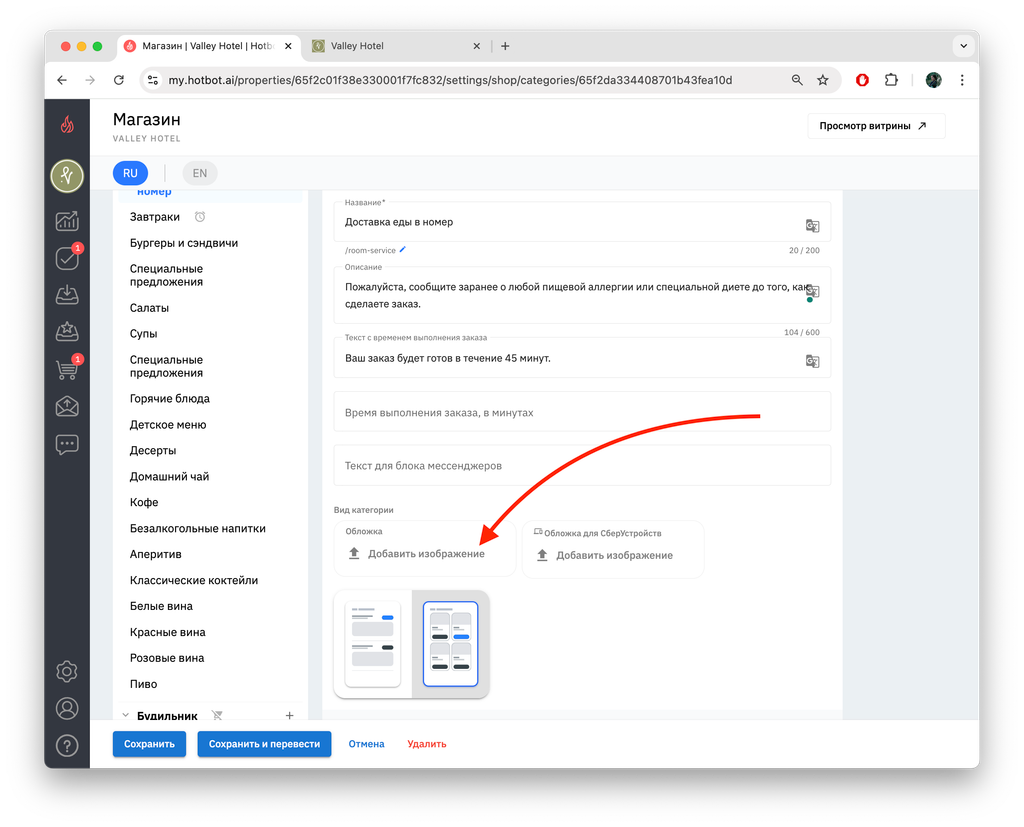The height and width of the screenshot is (827, 1024).
Task: Open the Chrome three-dot menu
Action: 962,80
